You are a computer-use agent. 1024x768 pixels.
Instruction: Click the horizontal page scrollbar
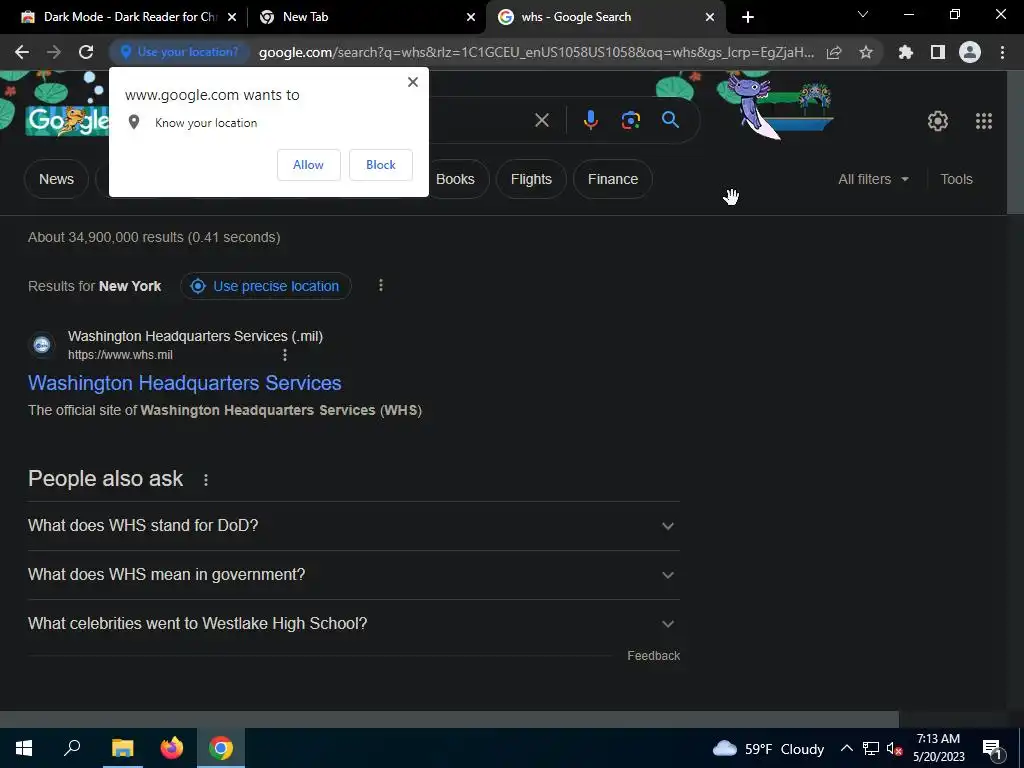(449, 719)
